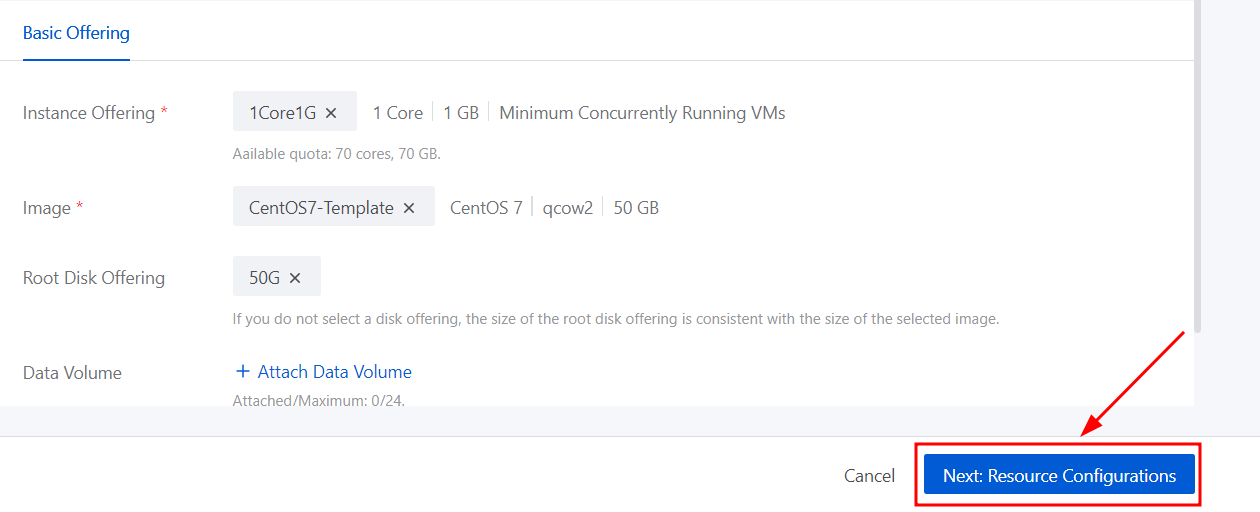Click the available quota hint text
This screenshot has width=1260, height=512.
(336, 154)
